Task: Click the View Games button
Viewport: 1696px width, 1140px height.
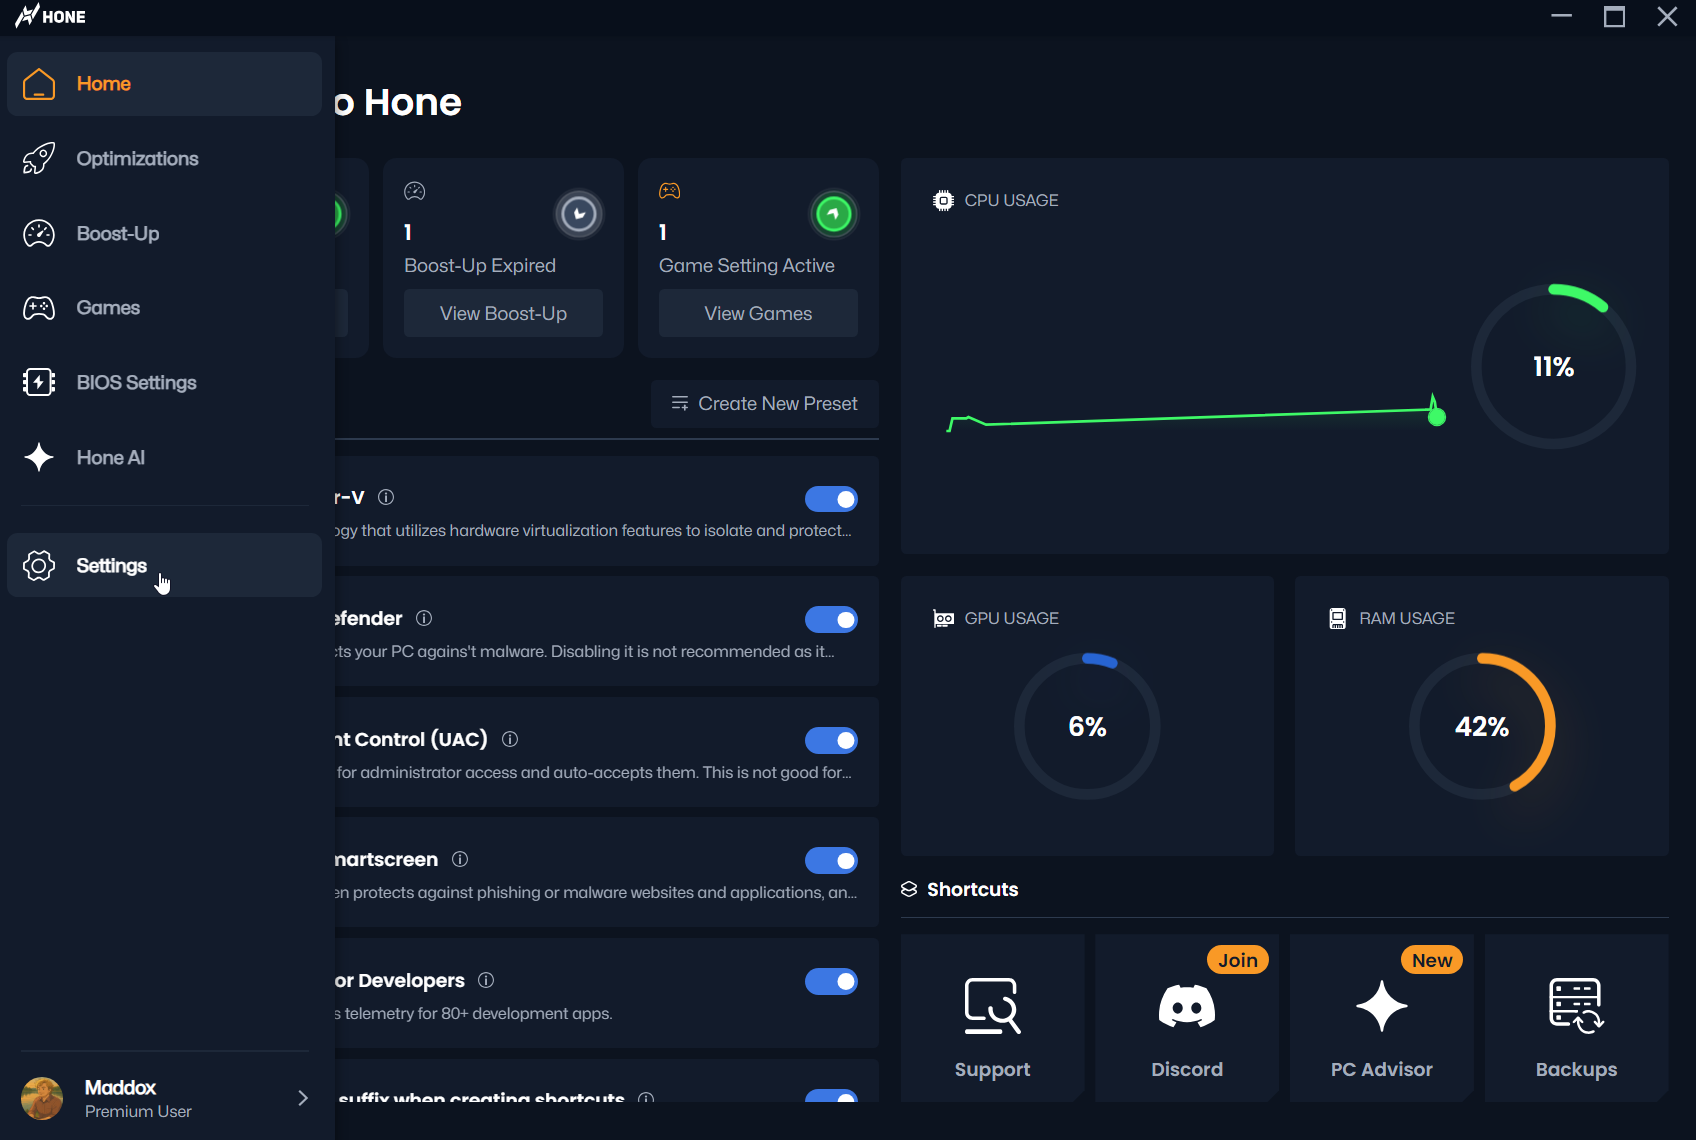Action: click(x=758, y=313)
